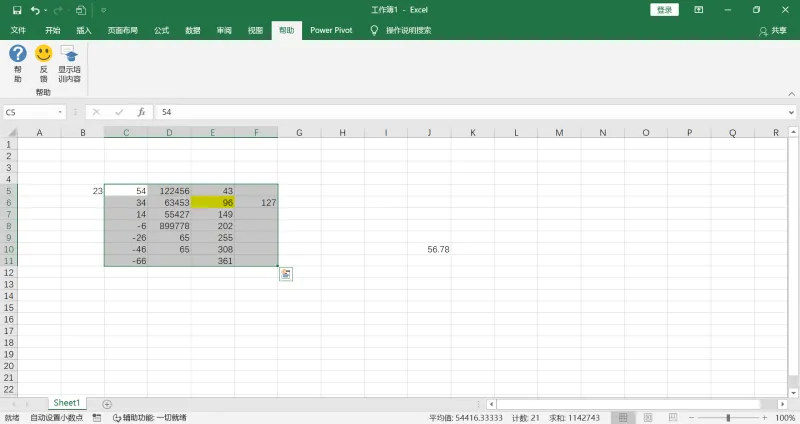Switch to Page Break Preview icon
The image size is (800, 424).
673,418
